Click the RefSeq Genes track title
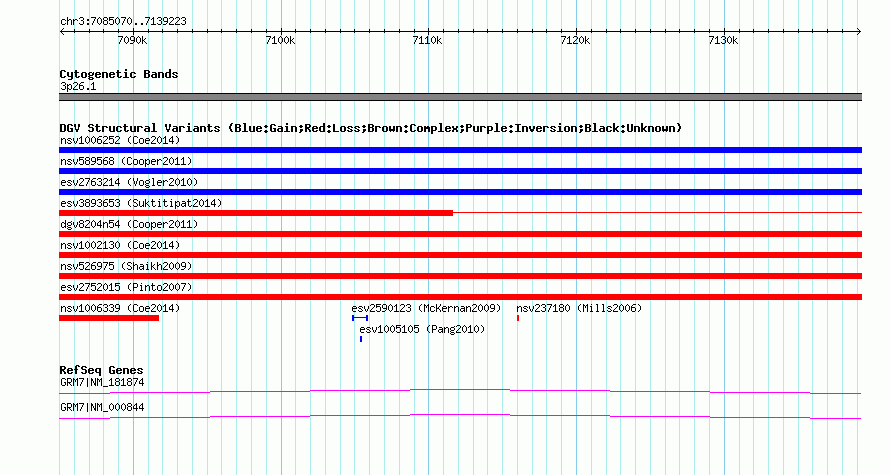The image size is (890, 475). point(102,370)
